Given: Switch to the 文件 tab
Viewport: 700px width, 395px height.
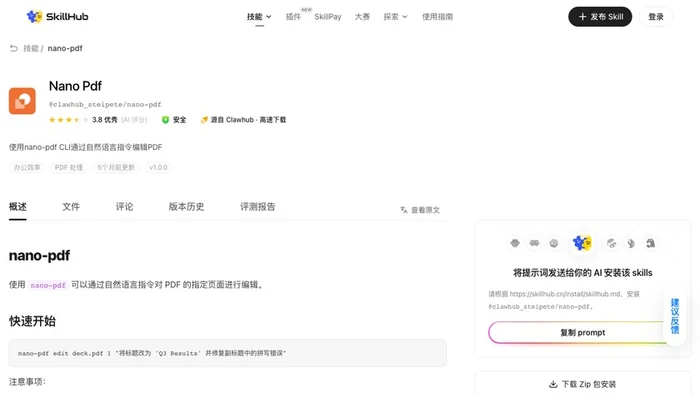Looking at the screenshot, I should 71,207.
